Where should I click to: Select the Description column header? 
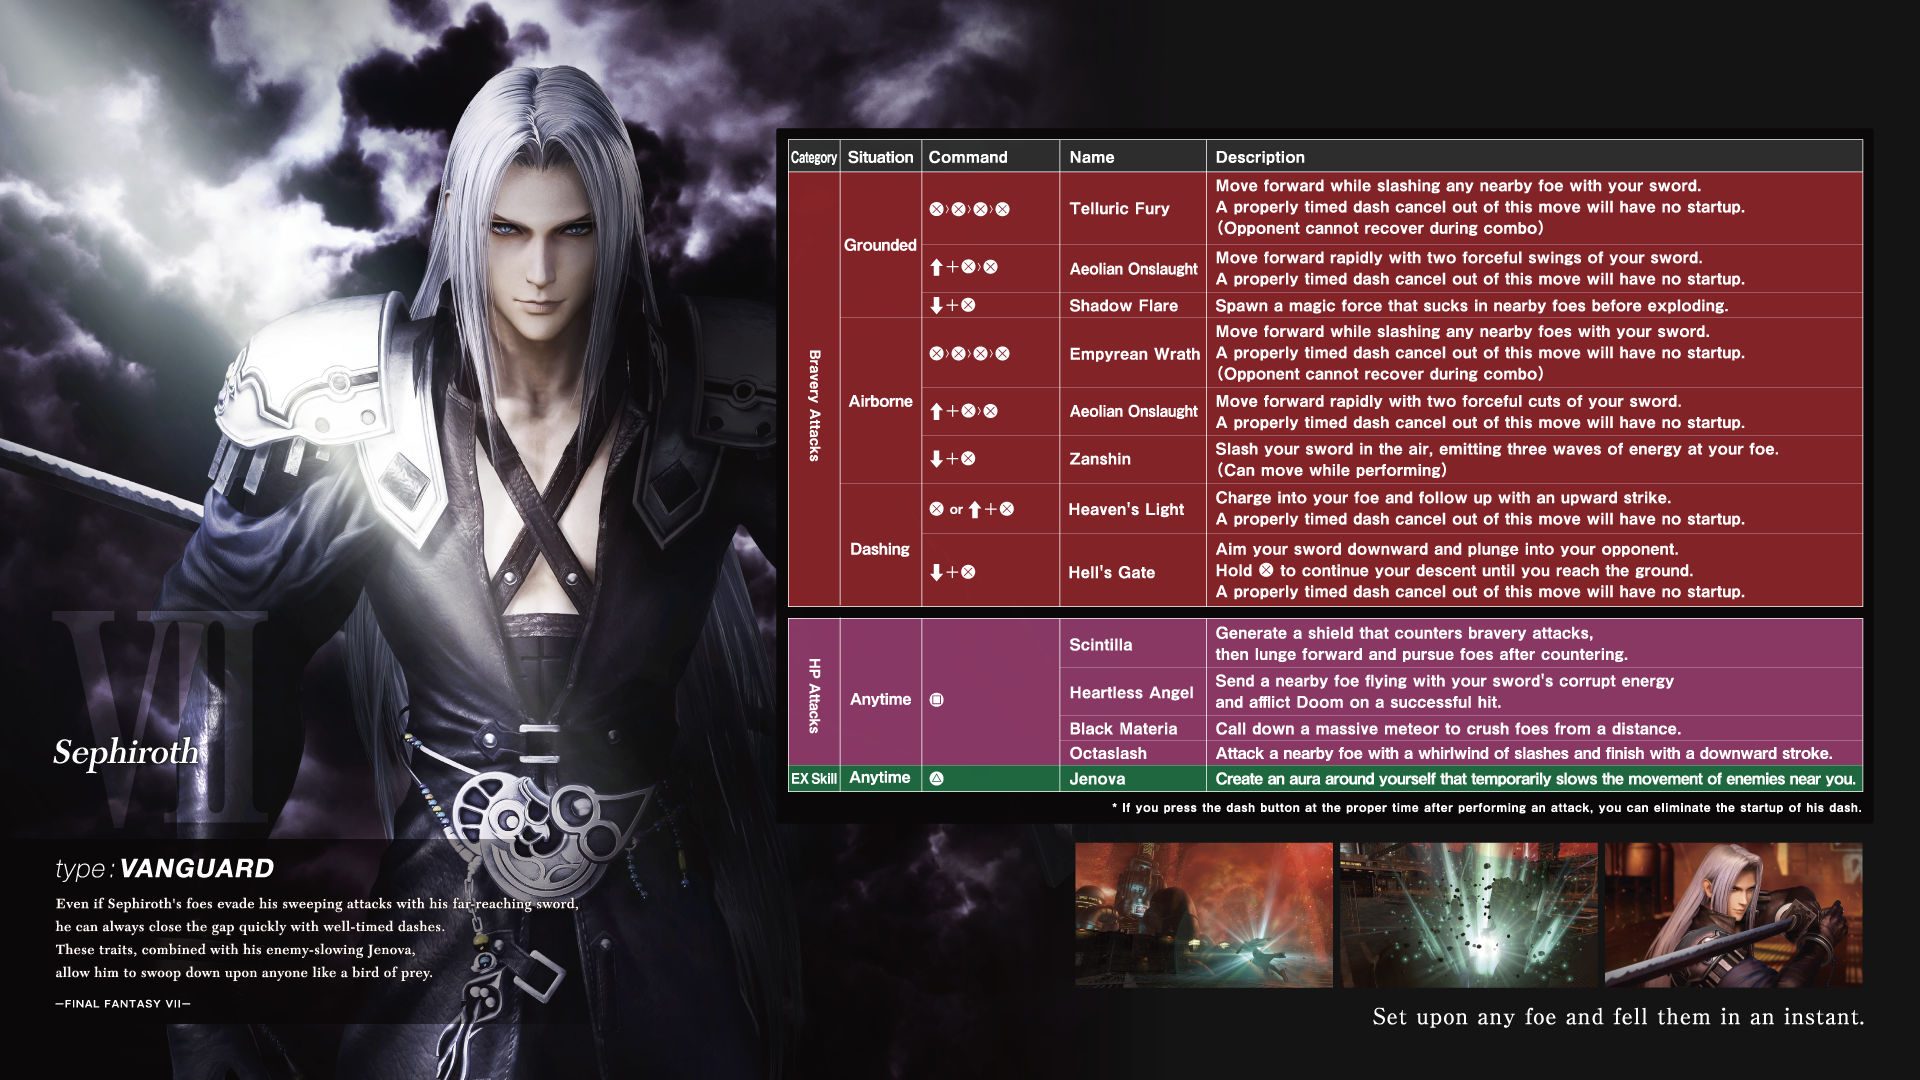click(x=1259, y=157)
